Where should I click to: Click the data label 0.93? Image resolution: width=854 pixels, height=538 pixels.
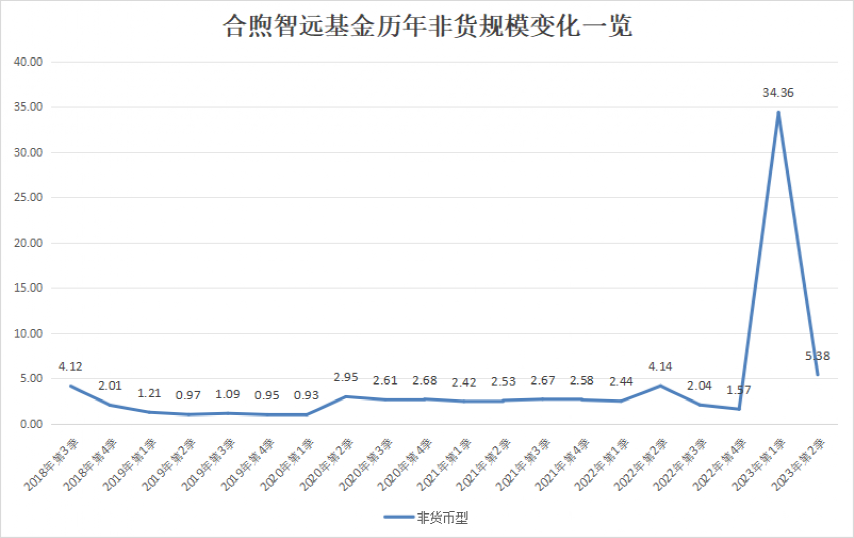[306, 395]
